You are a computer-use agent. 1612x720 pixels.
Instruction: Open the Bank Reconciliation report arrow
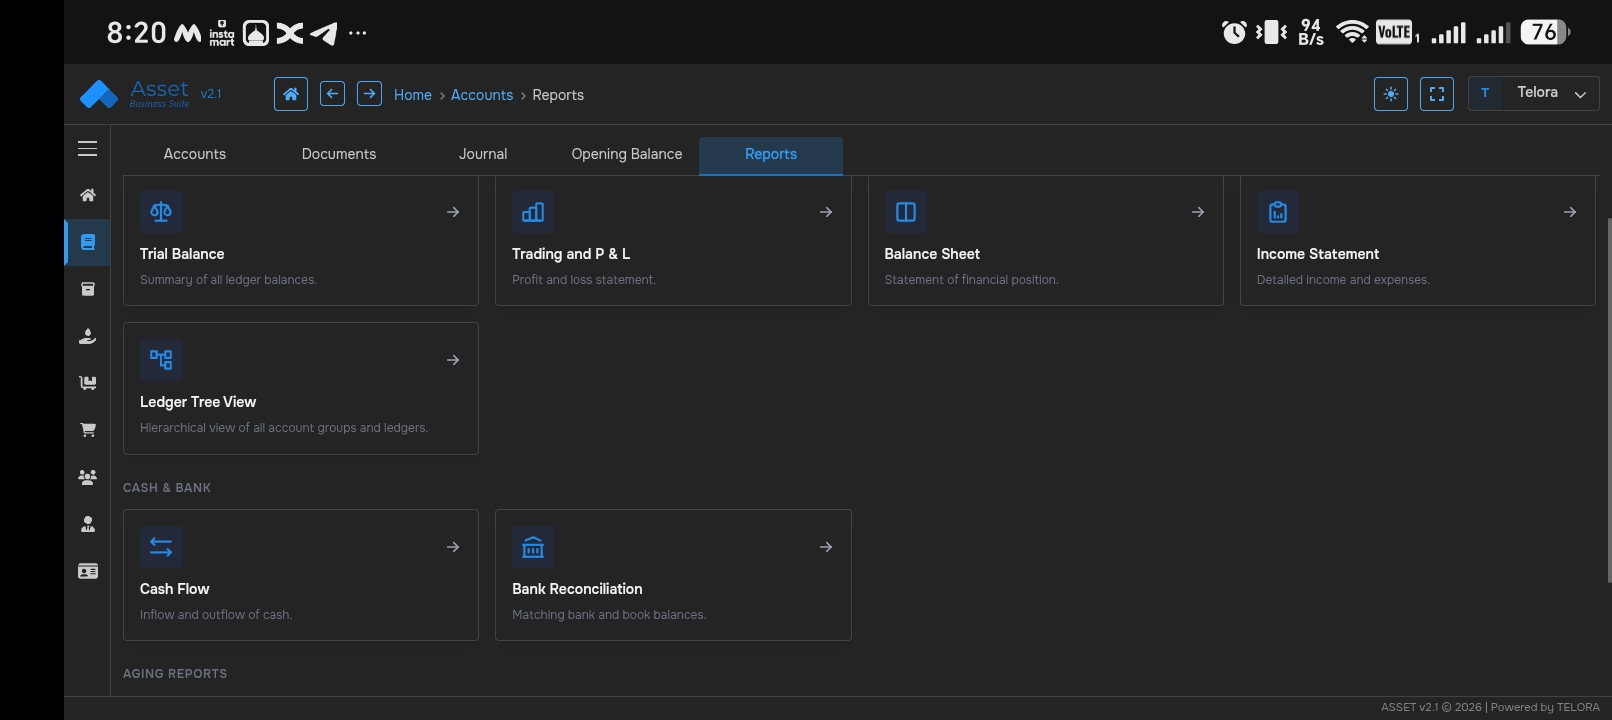[826, 547]
